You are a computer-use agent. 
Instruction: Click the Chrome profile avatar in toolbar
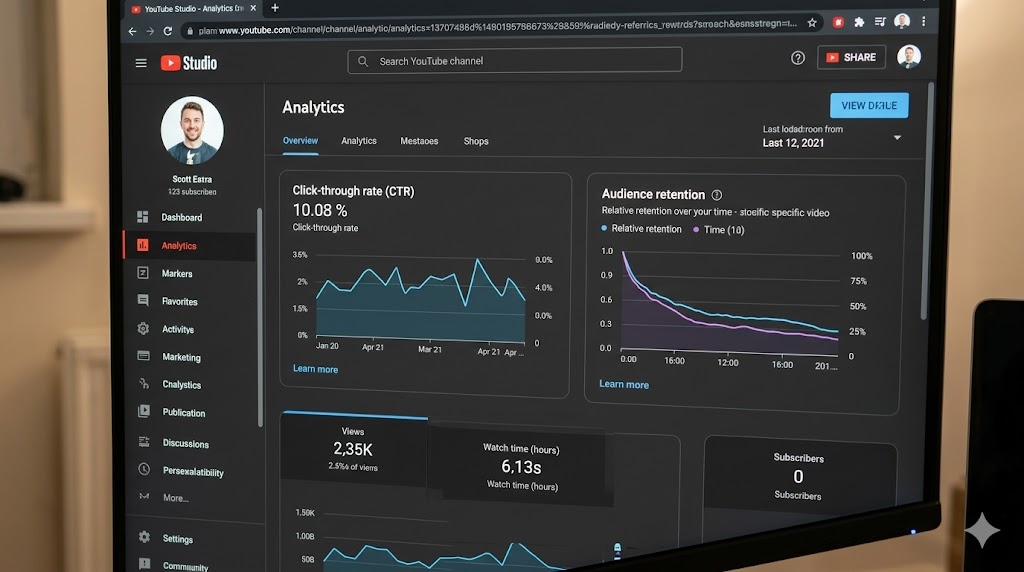(x=902, y=21)
